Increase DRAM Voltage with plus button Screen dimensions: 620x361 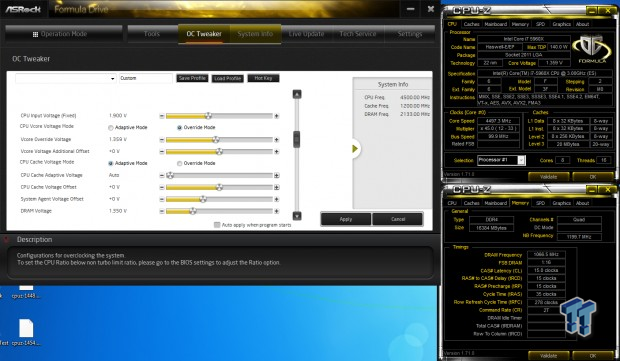tap(277, 211)
